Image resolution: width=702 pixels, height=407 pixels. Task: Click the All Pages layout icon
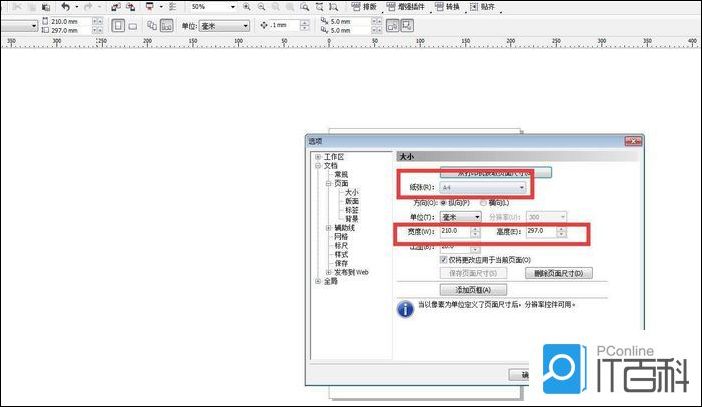tap(152, 26)
